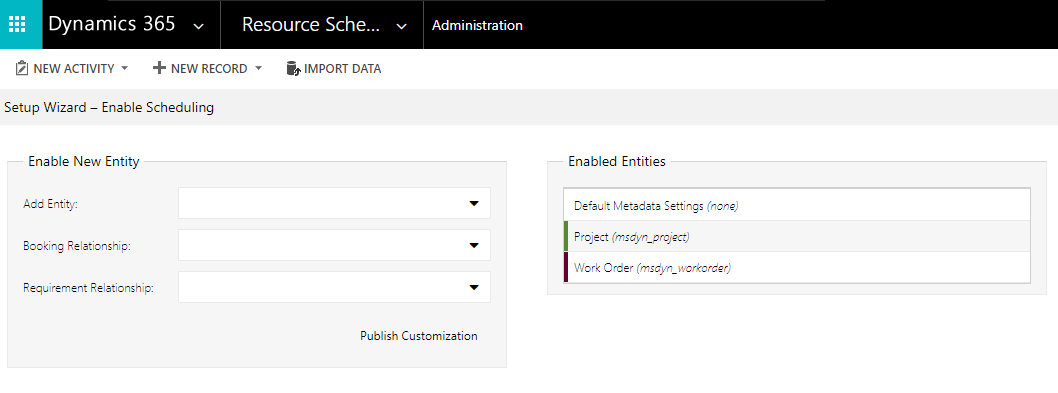The width and height of the screenshot is (1058, 393).
Task: Click the Requirement Relationship label
Action: point(88,288)
